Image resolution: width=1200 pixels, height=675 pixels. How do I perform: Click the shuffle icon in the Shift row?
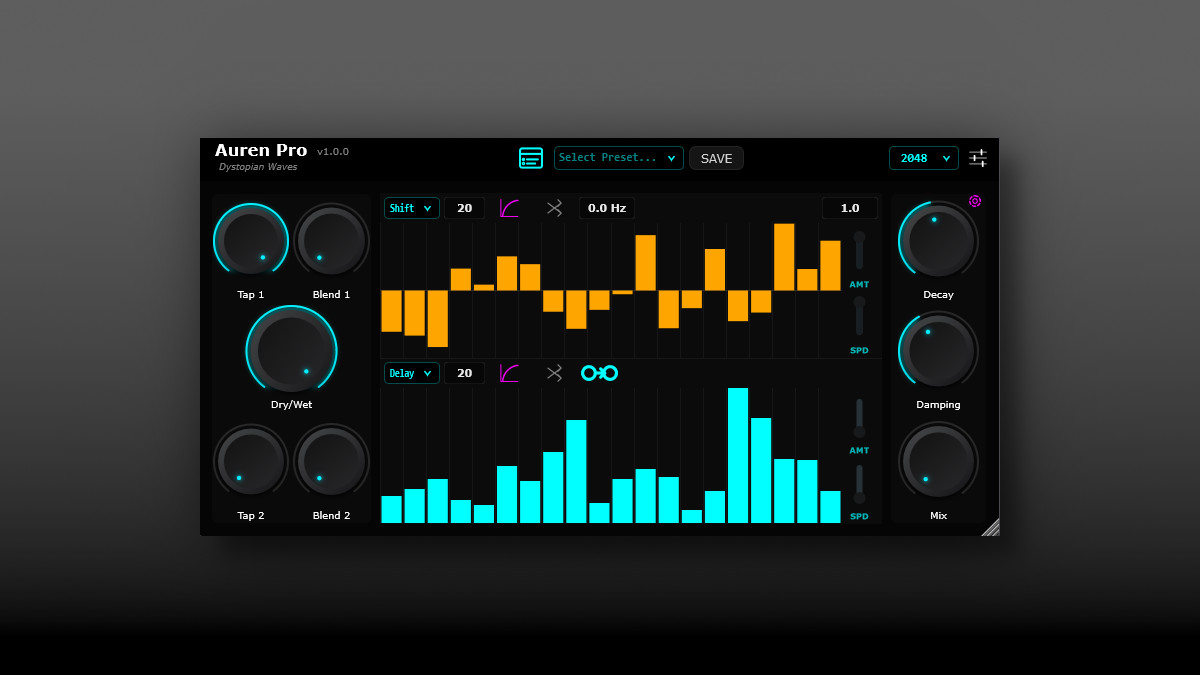coord(554,208)
